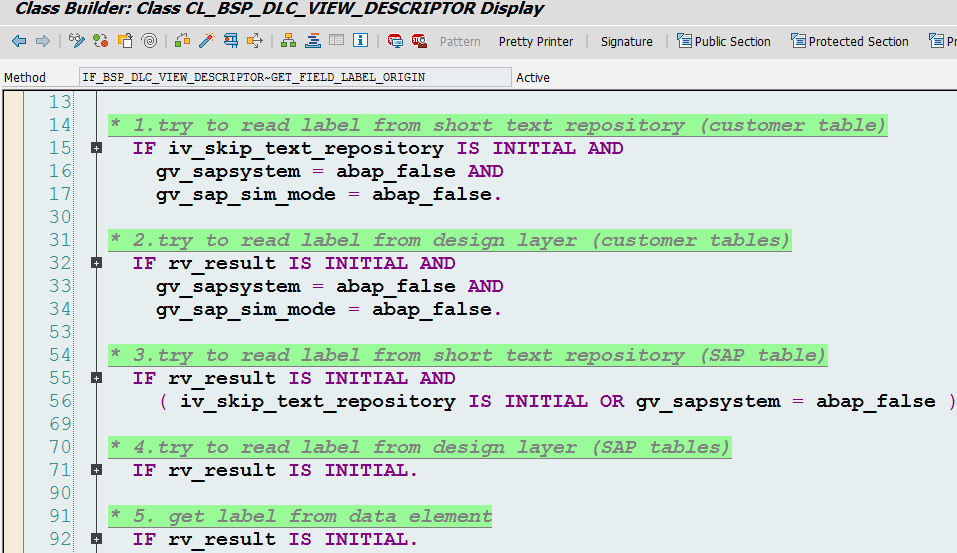Toggle Display/Change mode (glasses-pencil icon)

[x=76, y=41]
